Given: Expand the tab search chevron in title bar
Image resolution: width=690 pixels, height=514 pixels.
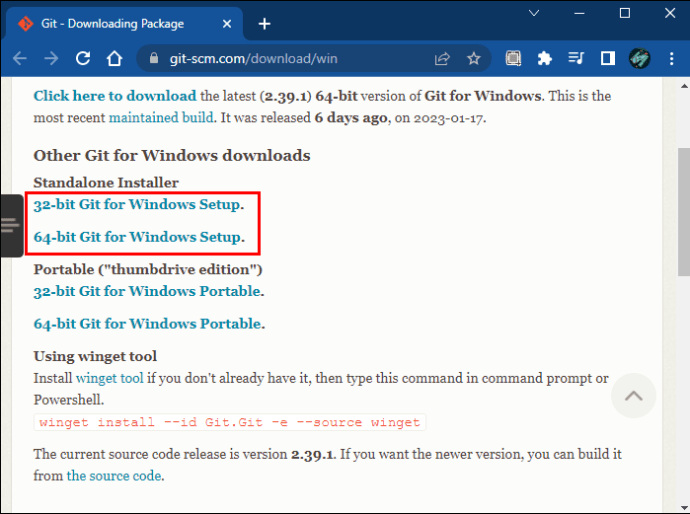Looking at the screenshot, I should [x=534, y=13].
